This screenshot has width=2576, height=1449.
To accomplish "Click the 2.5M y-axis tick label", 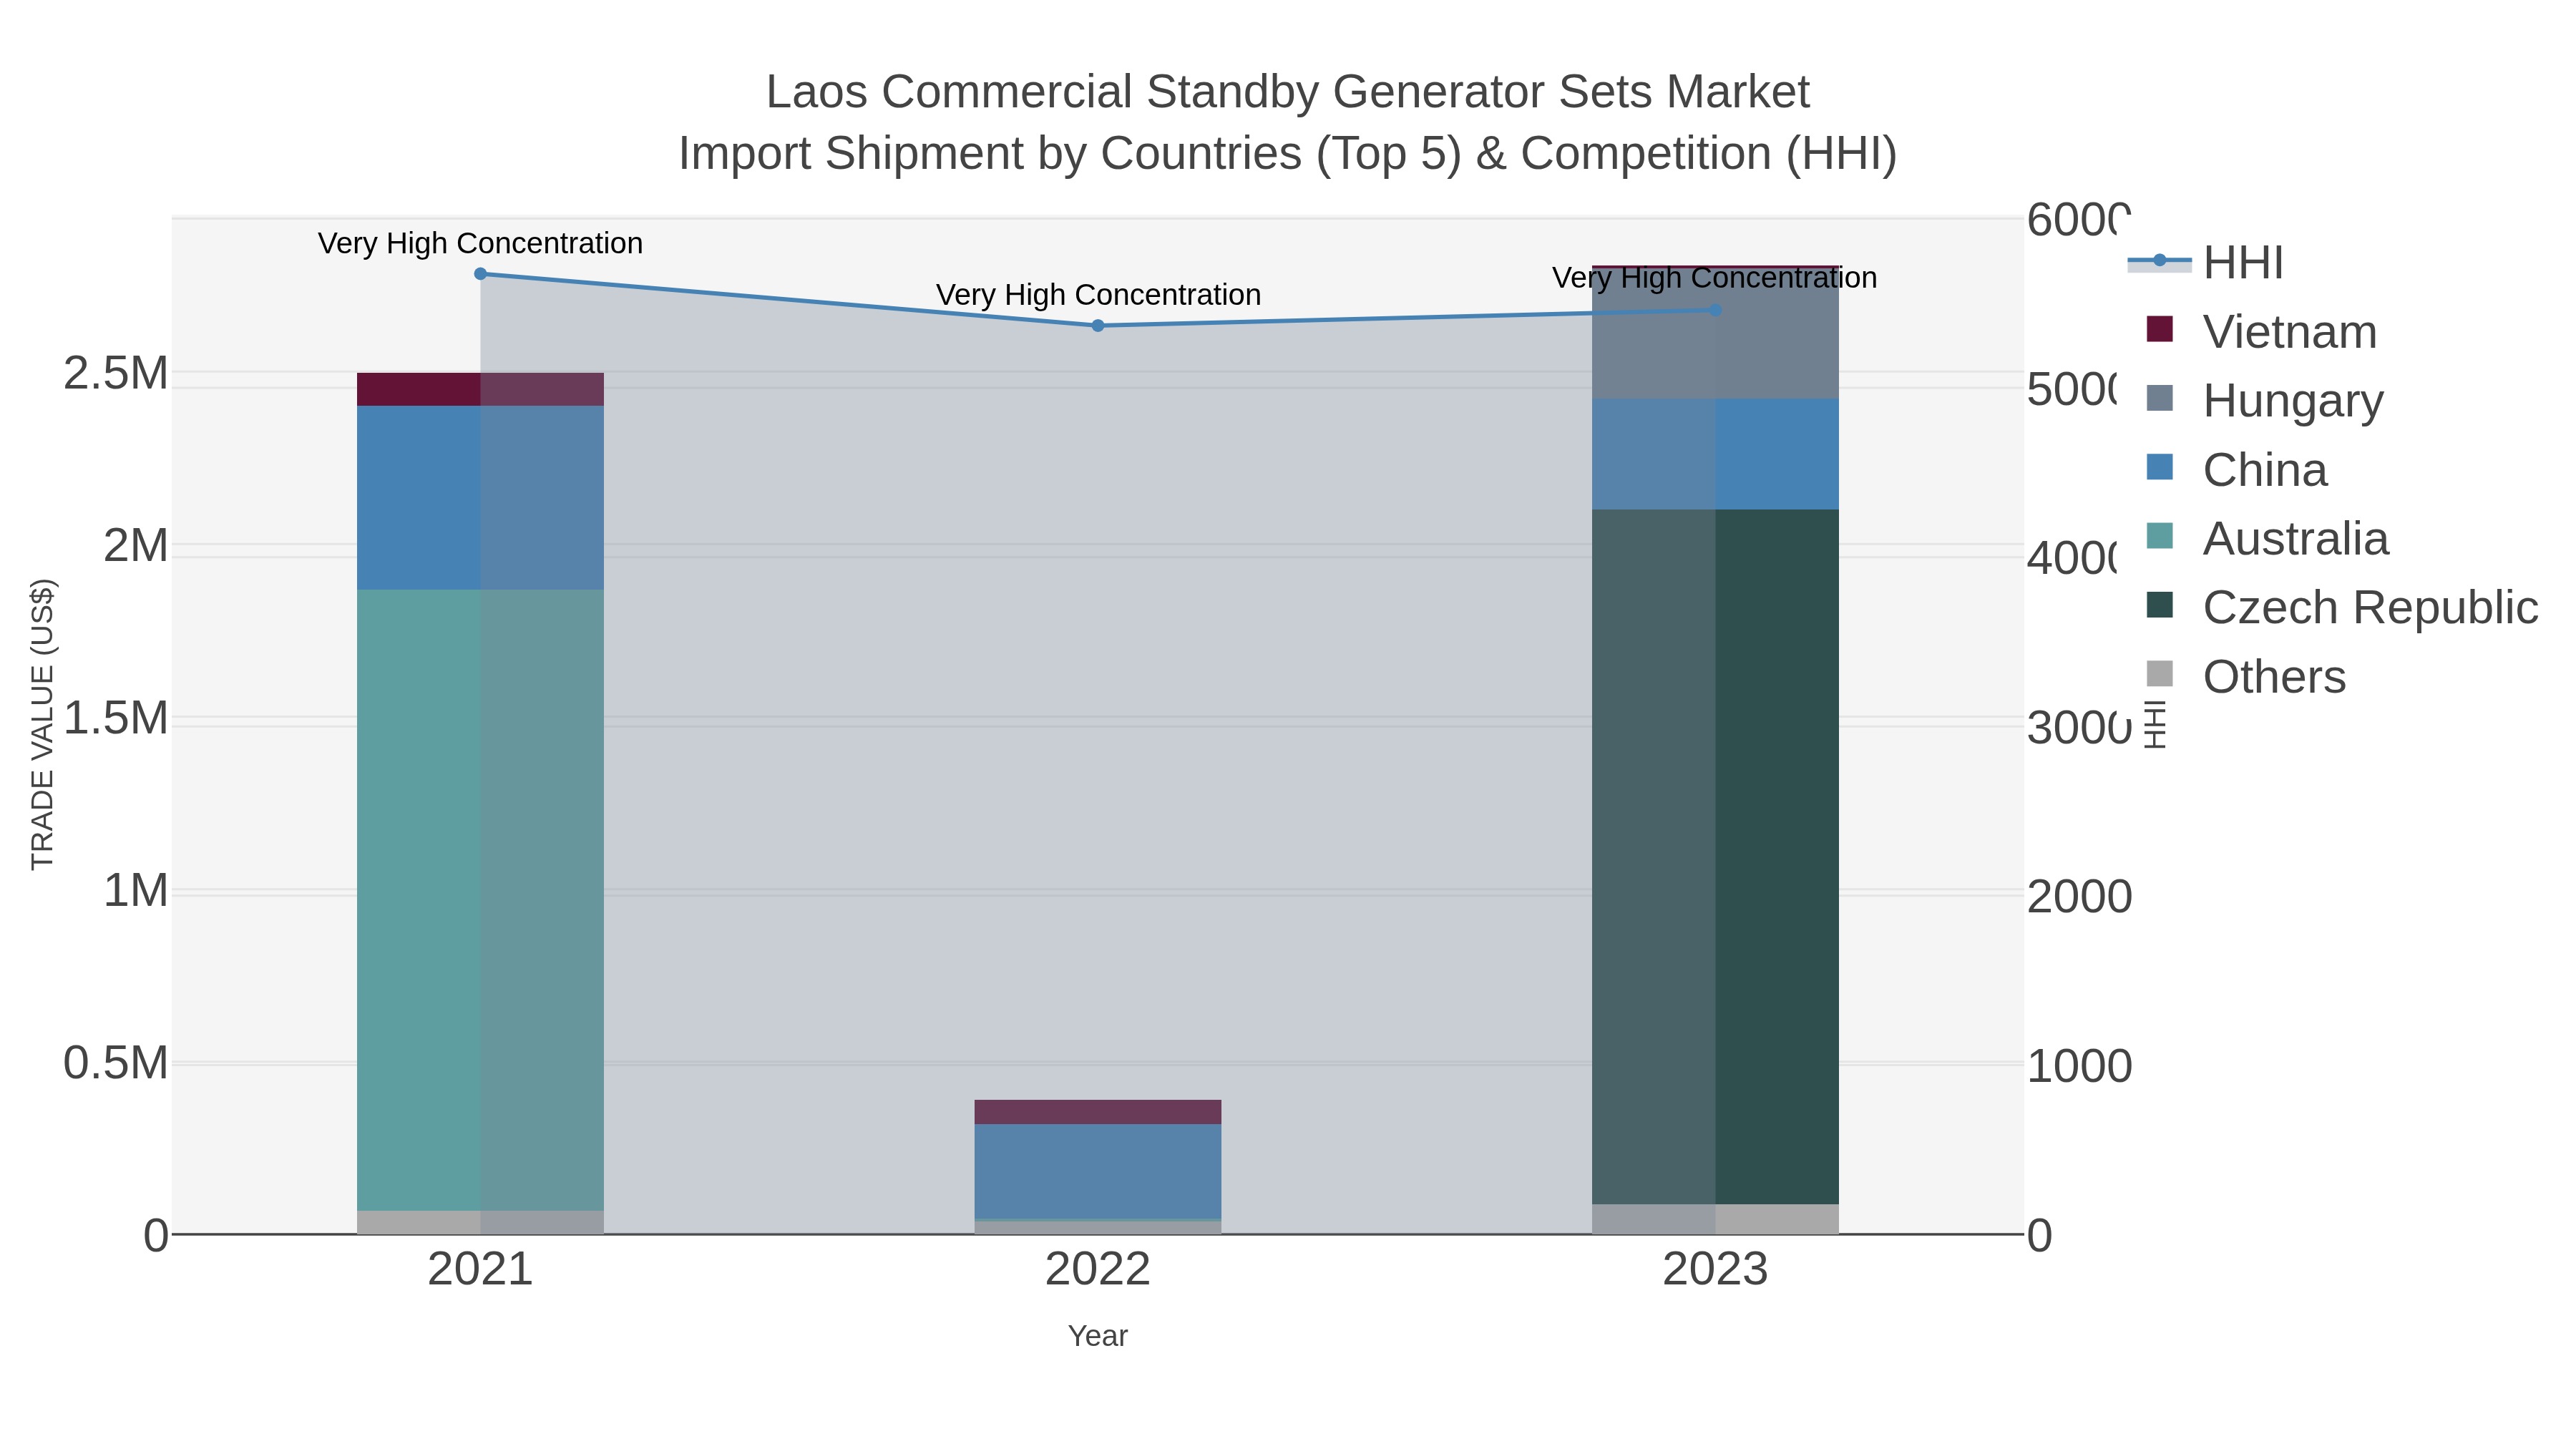I will 116,373.
